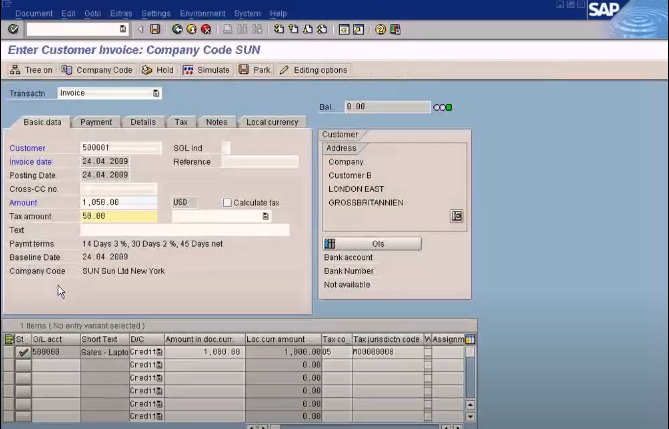The image size is (669, 429).
Task: Click item table scroll down arrow
Action: coord(470,417)
